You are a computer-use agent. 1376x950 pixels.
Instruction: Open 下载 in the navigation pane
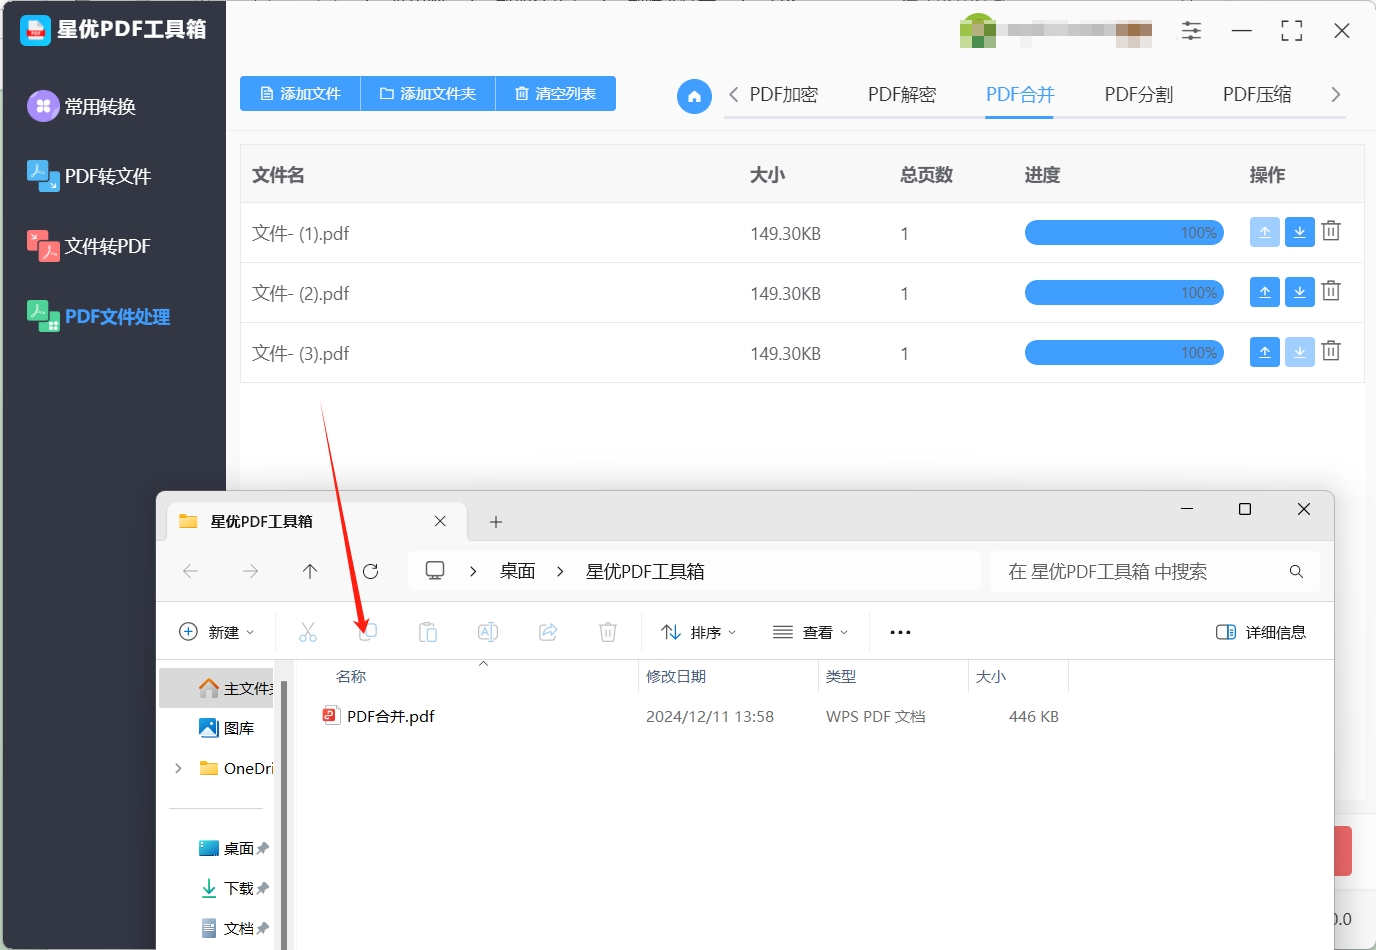(x=228, y=888)
